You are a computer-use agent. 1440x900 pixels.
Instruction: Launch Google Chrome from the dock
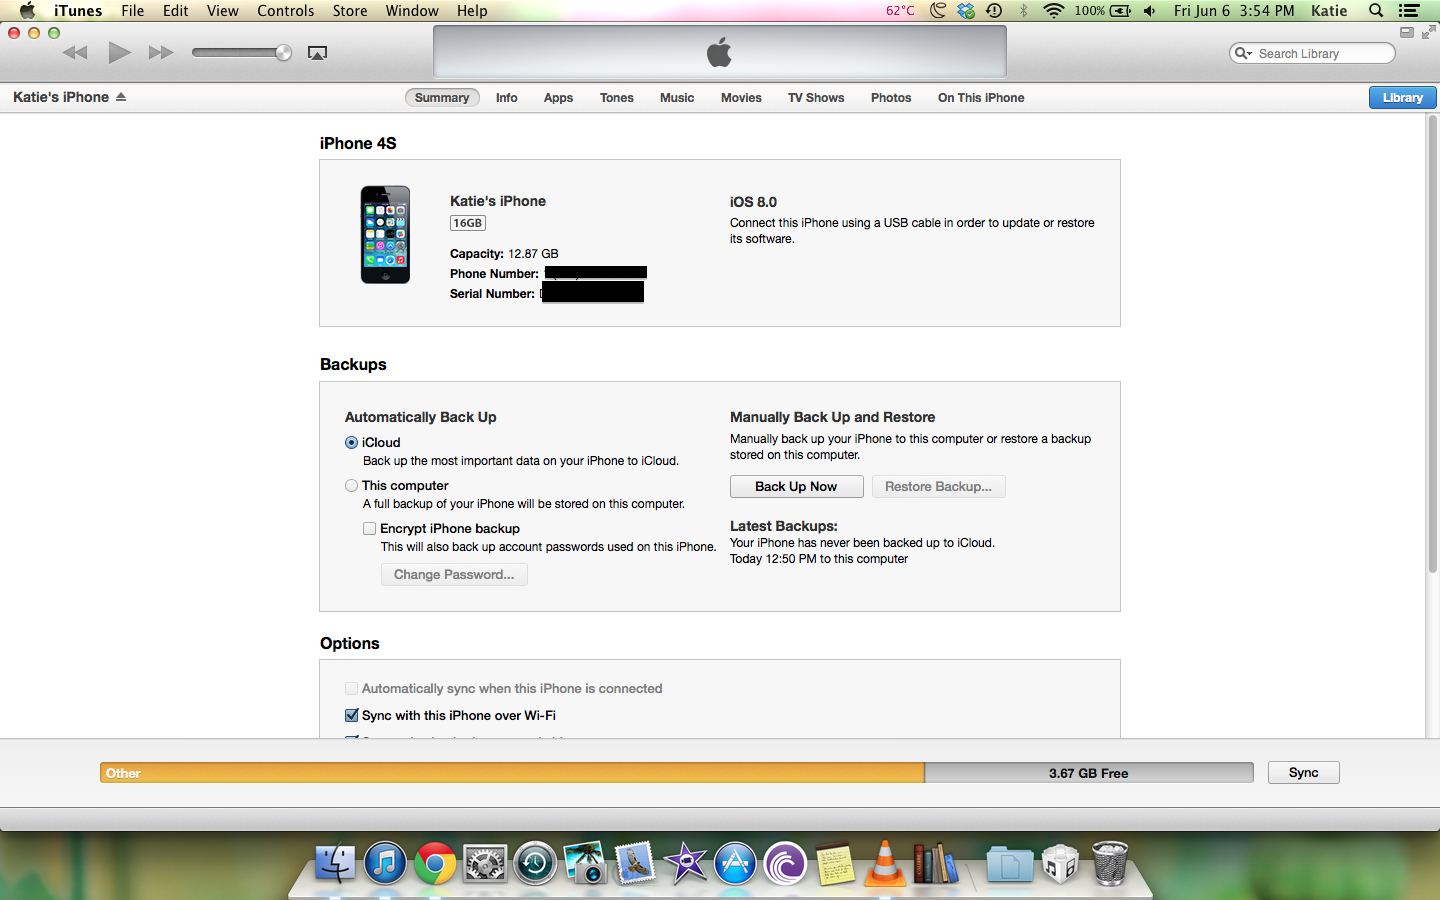[435, 863]
